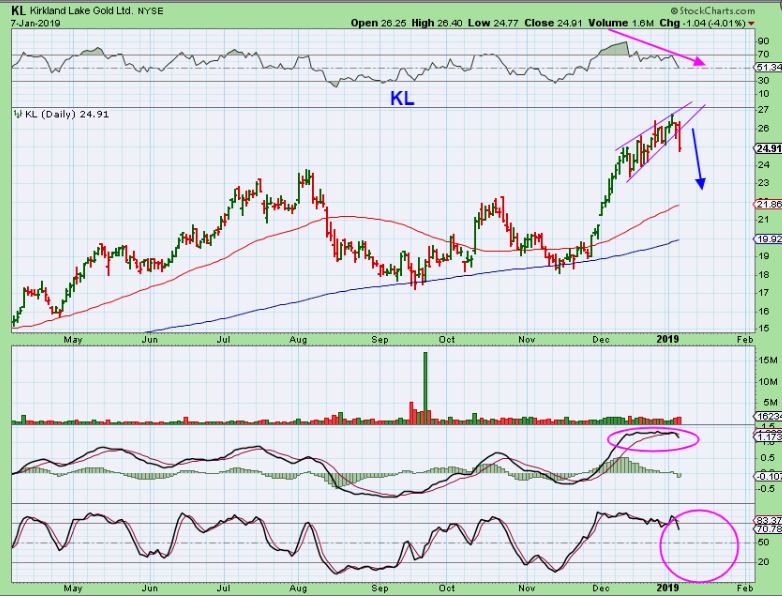Click the stochastic value tag 83.37
The image size is (782, 596).
[769, 520]
